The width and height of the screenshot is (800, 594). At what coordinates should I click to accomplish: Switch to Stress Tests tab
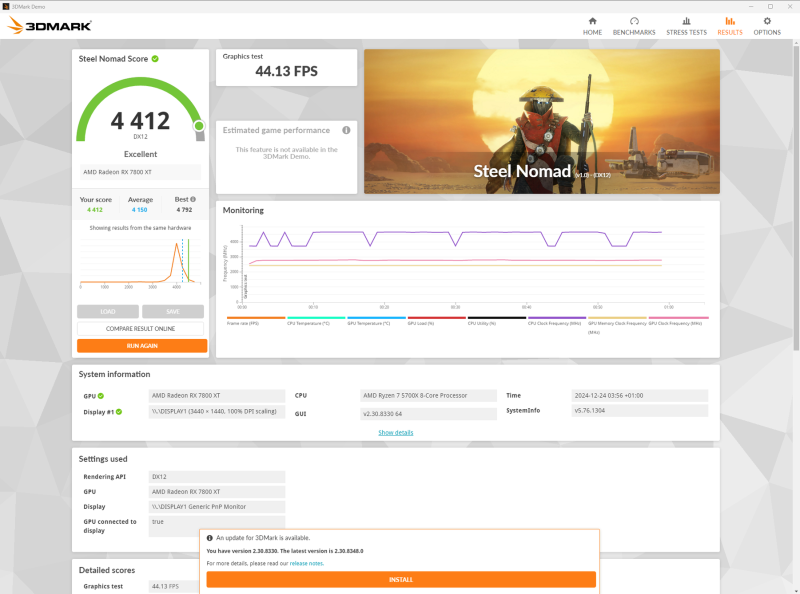(x=686, y=26)
